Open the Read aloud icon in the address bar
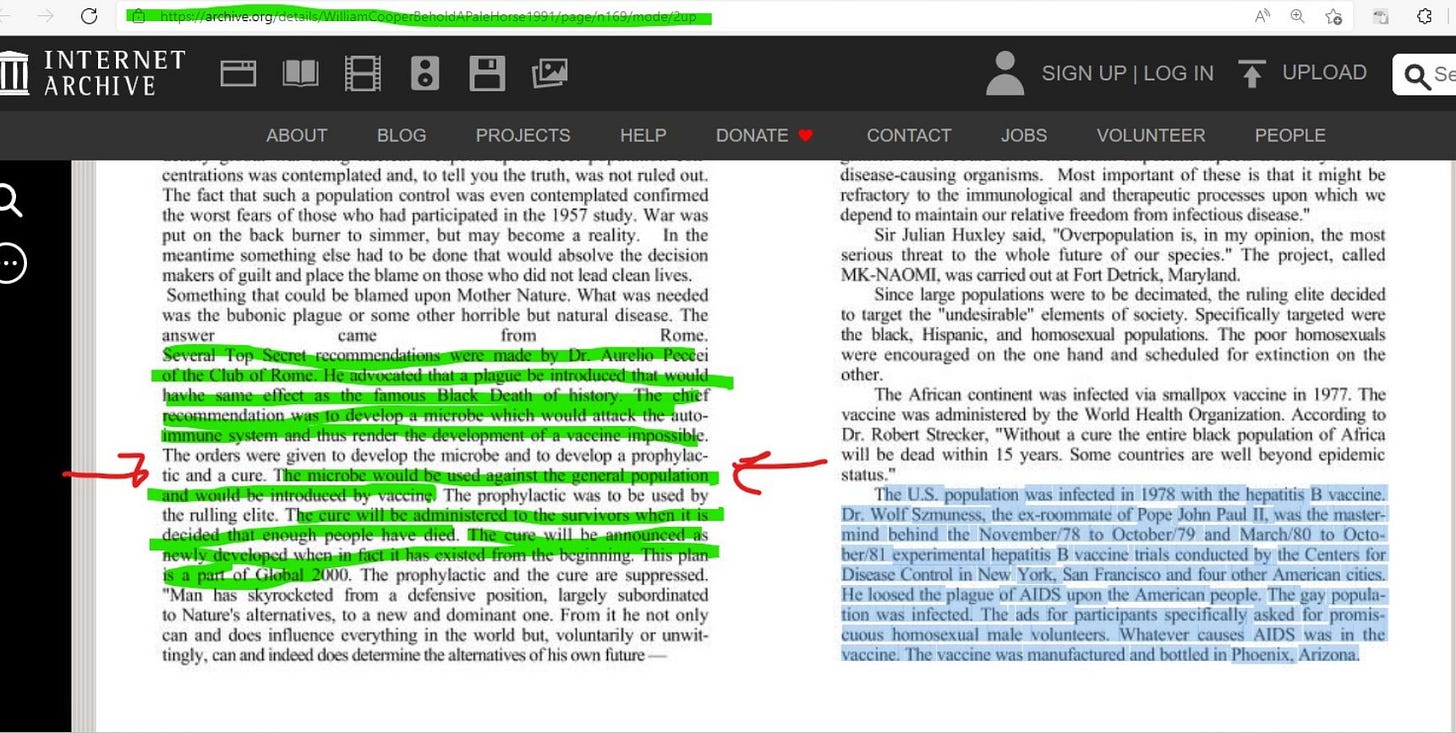 click(1263, 16)
